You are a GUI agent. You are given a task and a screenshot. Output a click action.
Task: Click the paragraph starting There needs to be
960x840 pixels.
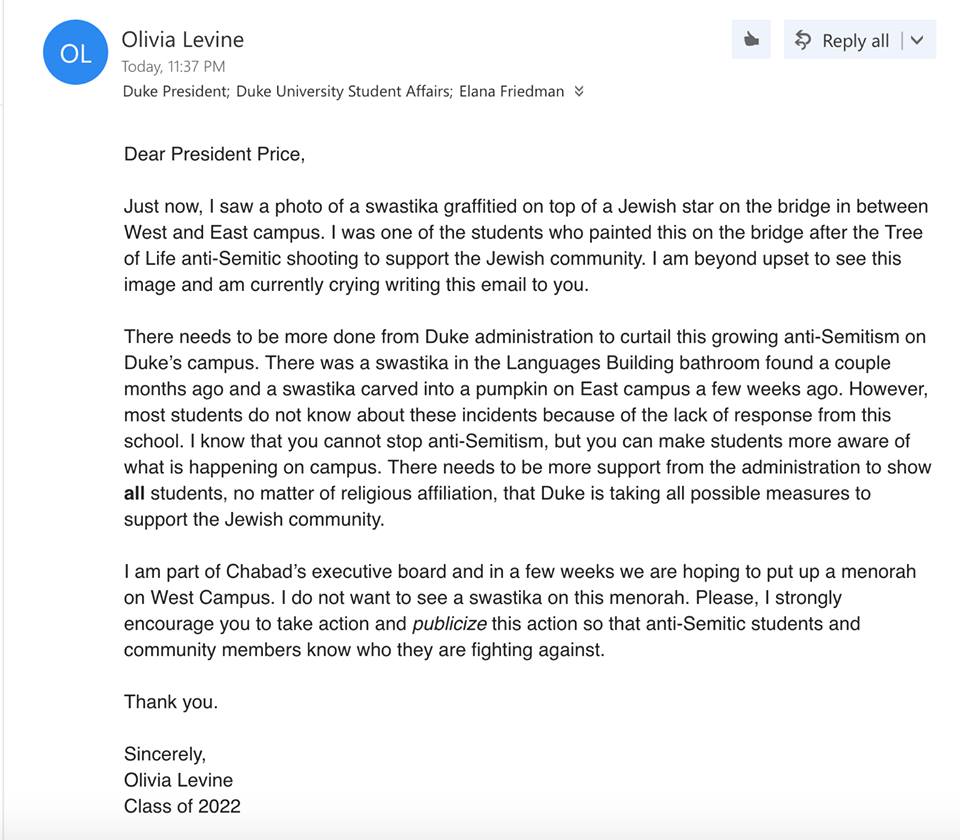coord(525,427)
